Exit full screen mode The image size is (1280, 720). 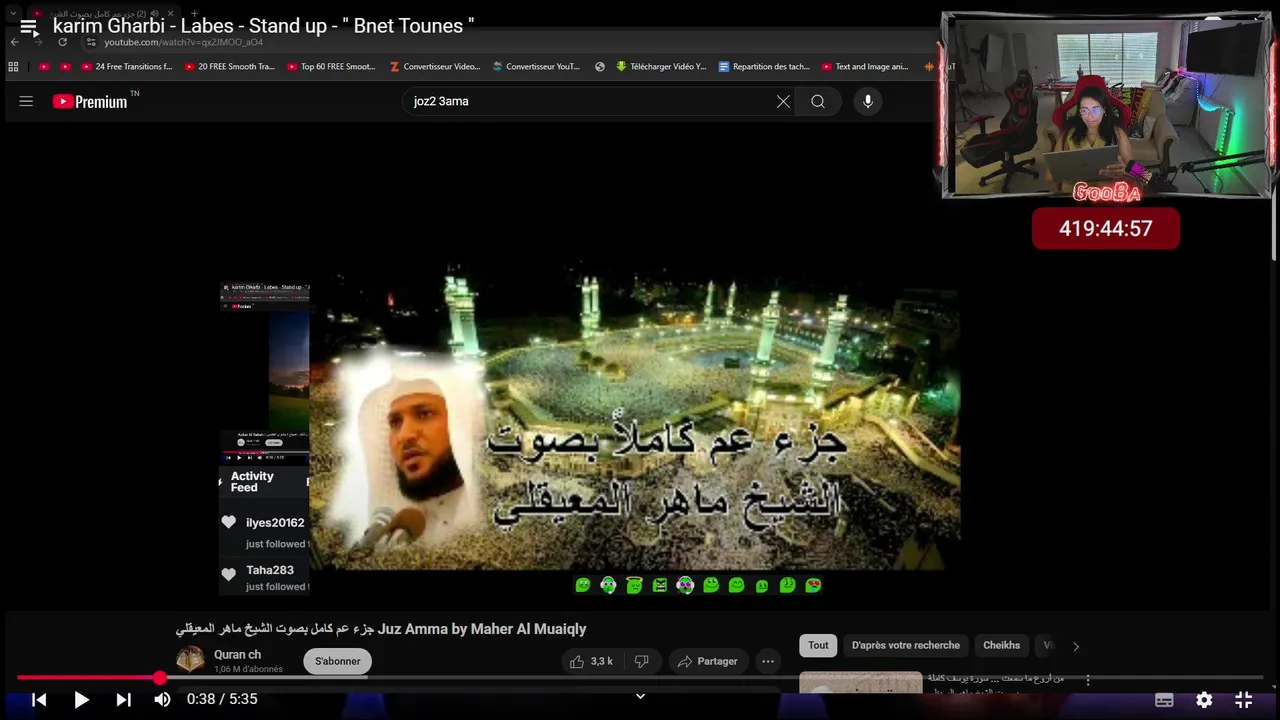coord(1244,700)
